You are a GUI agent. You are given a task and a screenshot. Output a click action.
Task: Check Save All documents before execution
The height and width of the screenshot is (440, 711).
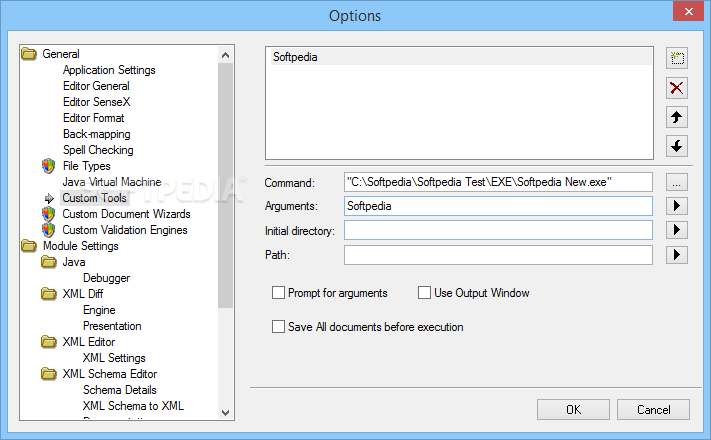point(278,327)
